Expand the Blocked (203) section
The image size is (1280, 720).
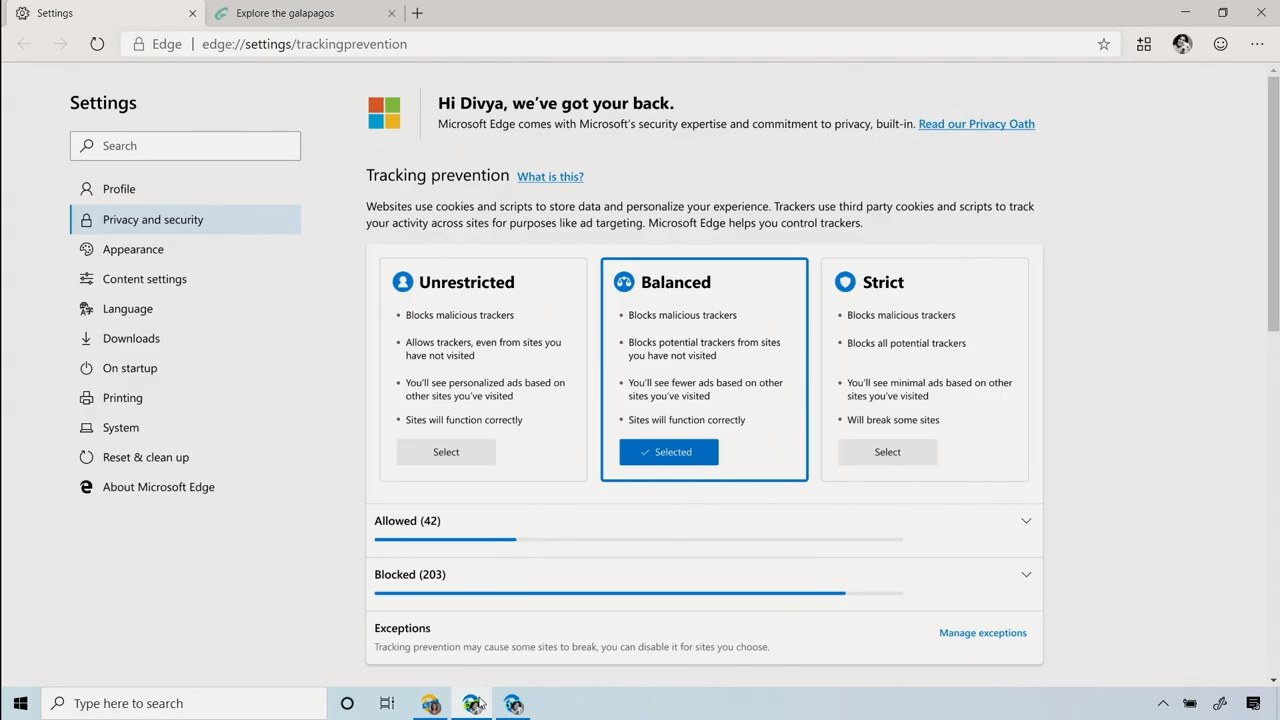pyautogui.click(x=1026, y=575)
